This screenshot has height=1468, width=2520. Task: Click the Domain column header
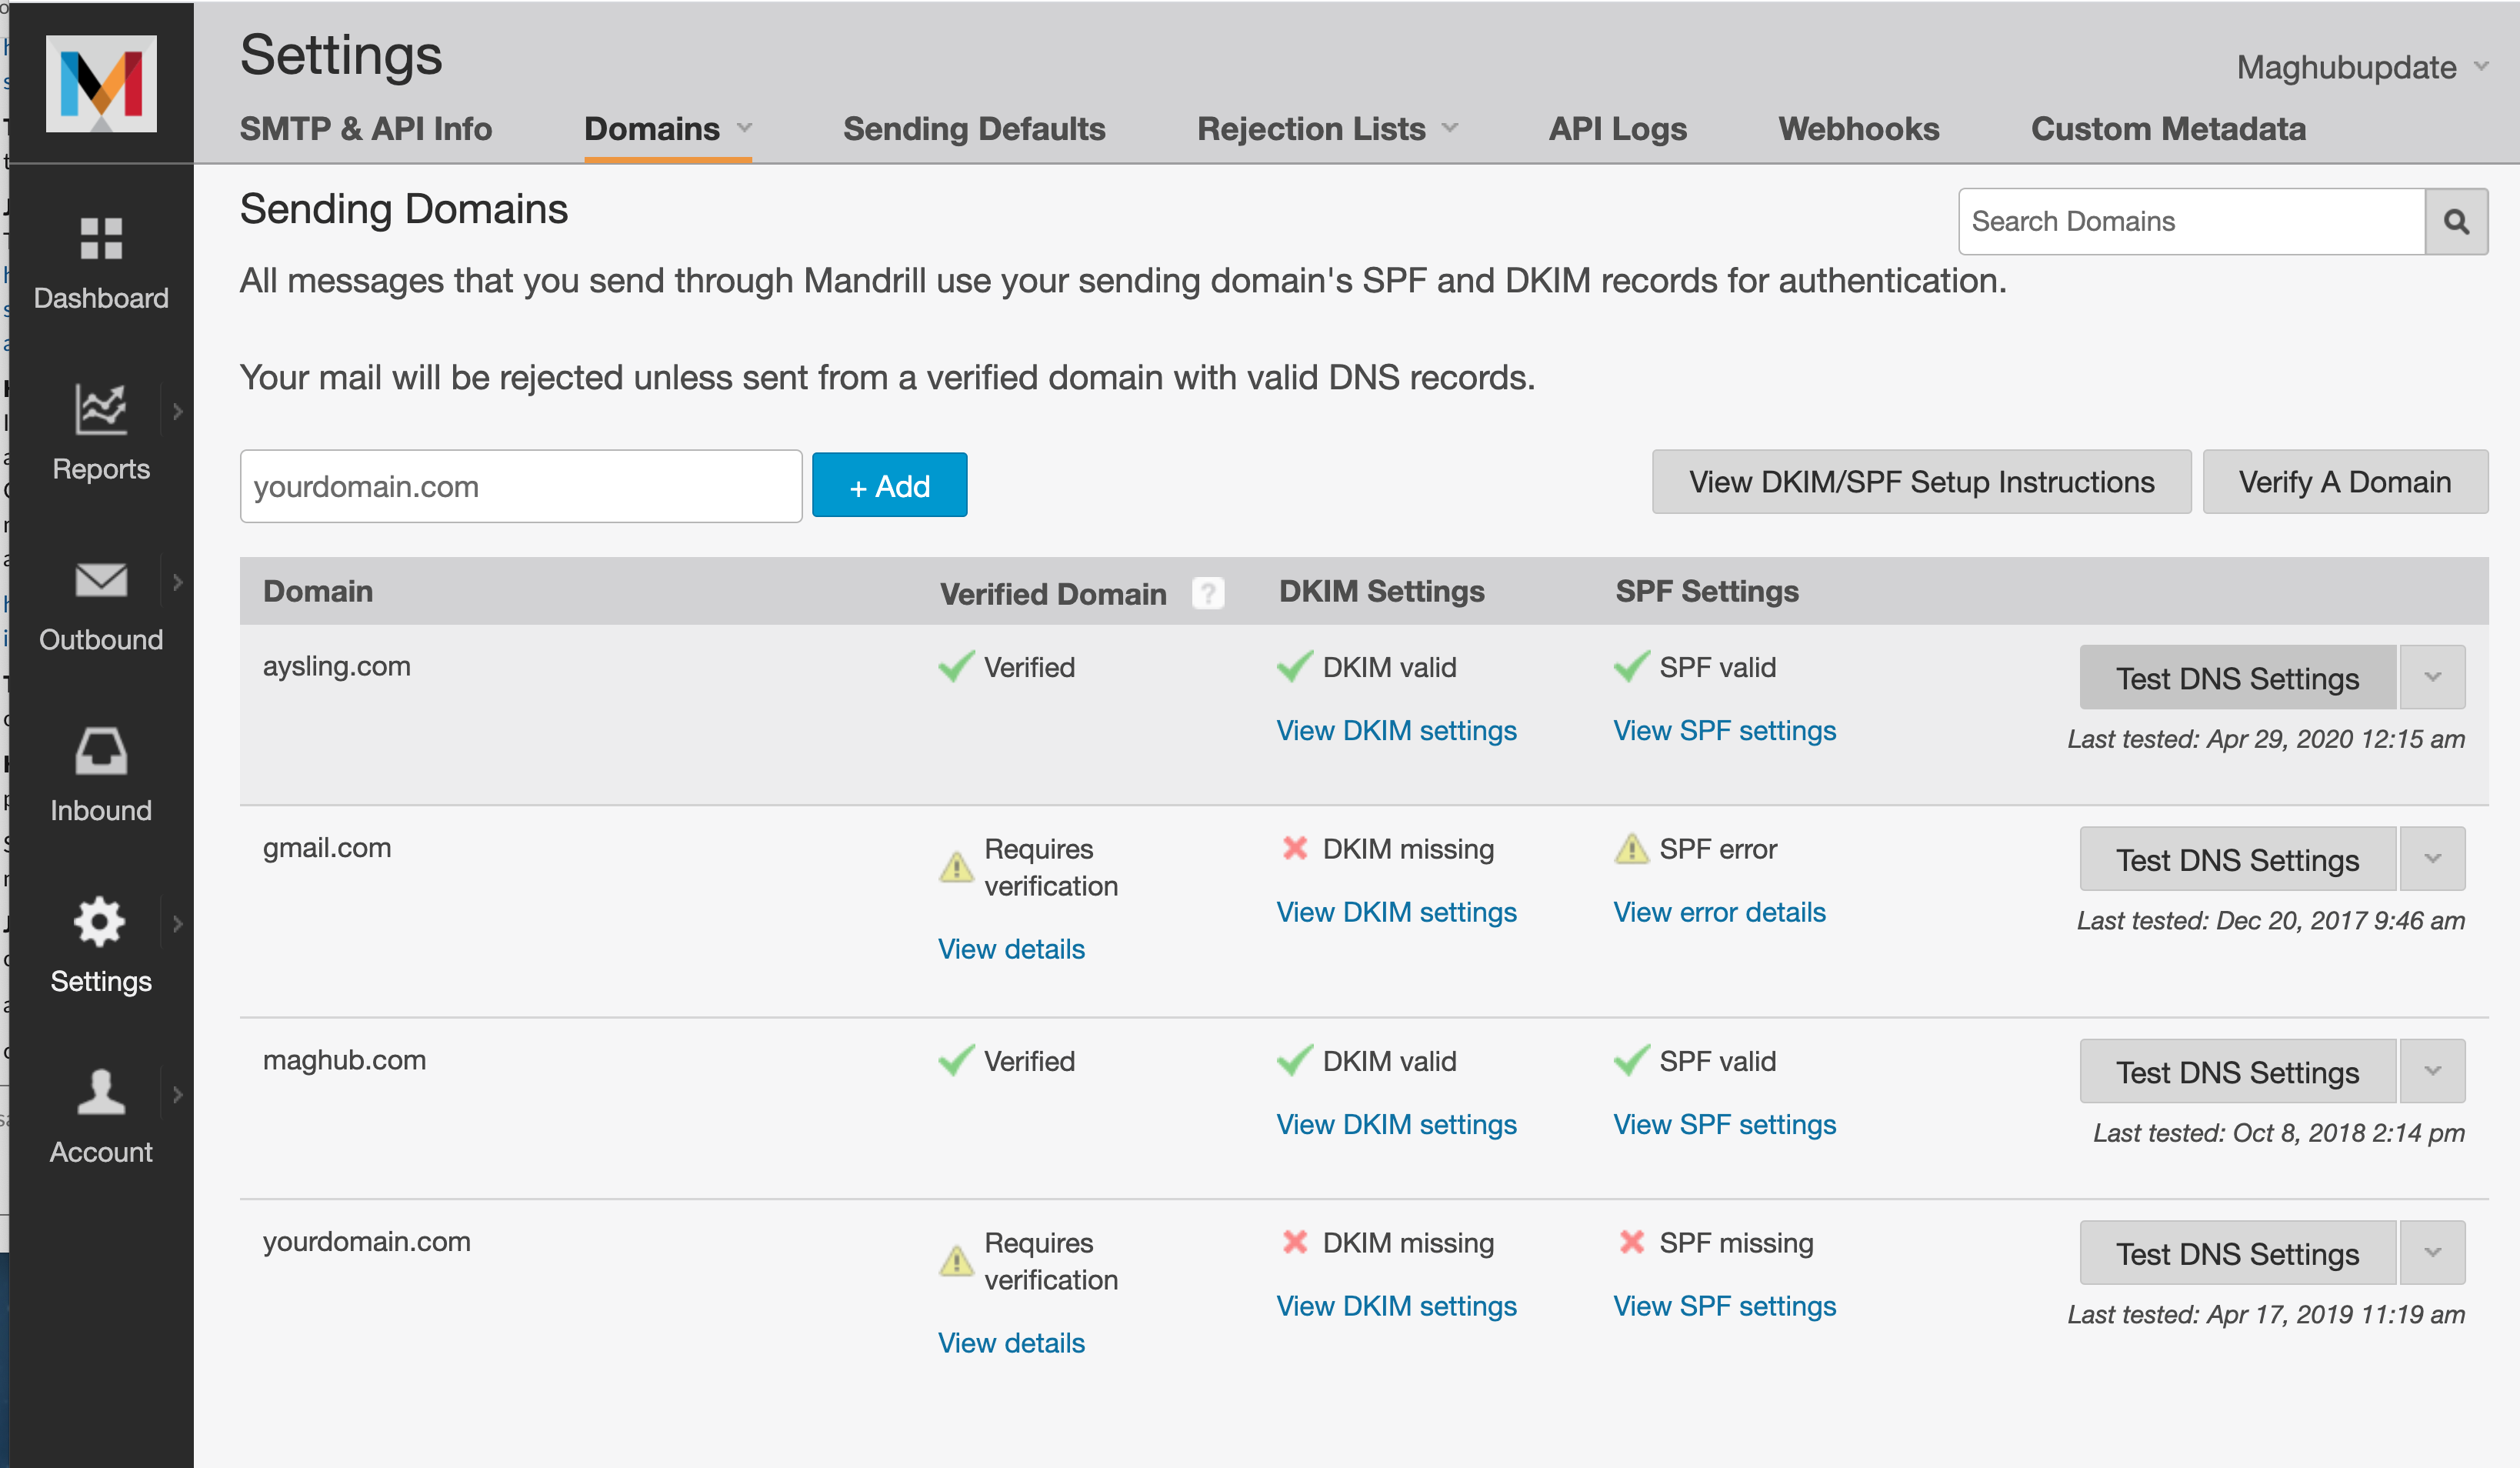tap(318, 591)
